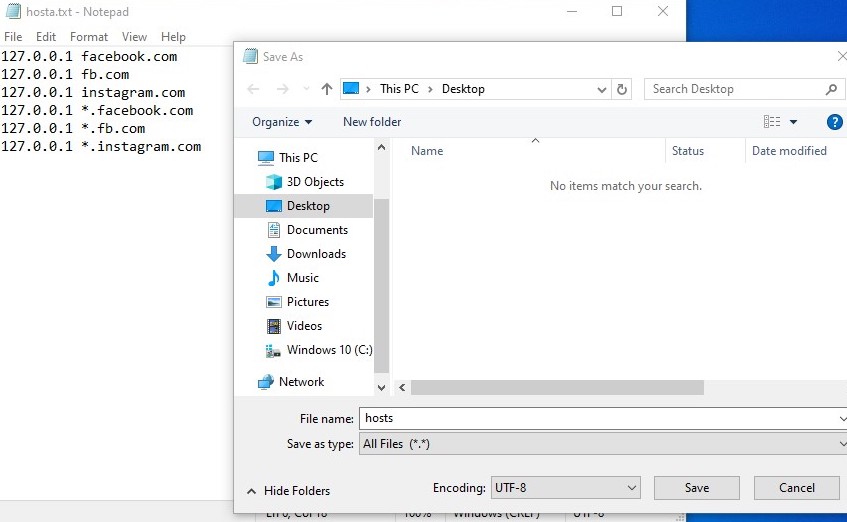This screenshot has width=847, height=522.
Task: Click This PC breadcrumb in address bar
Action: point(399,89)
